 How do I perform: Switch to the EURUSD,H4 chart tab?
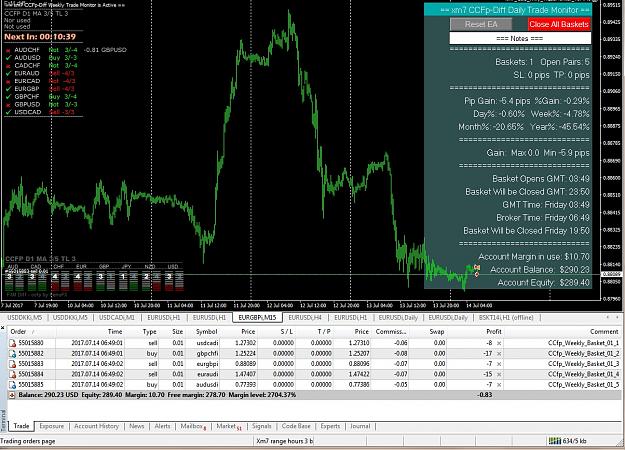pos(305,318)
